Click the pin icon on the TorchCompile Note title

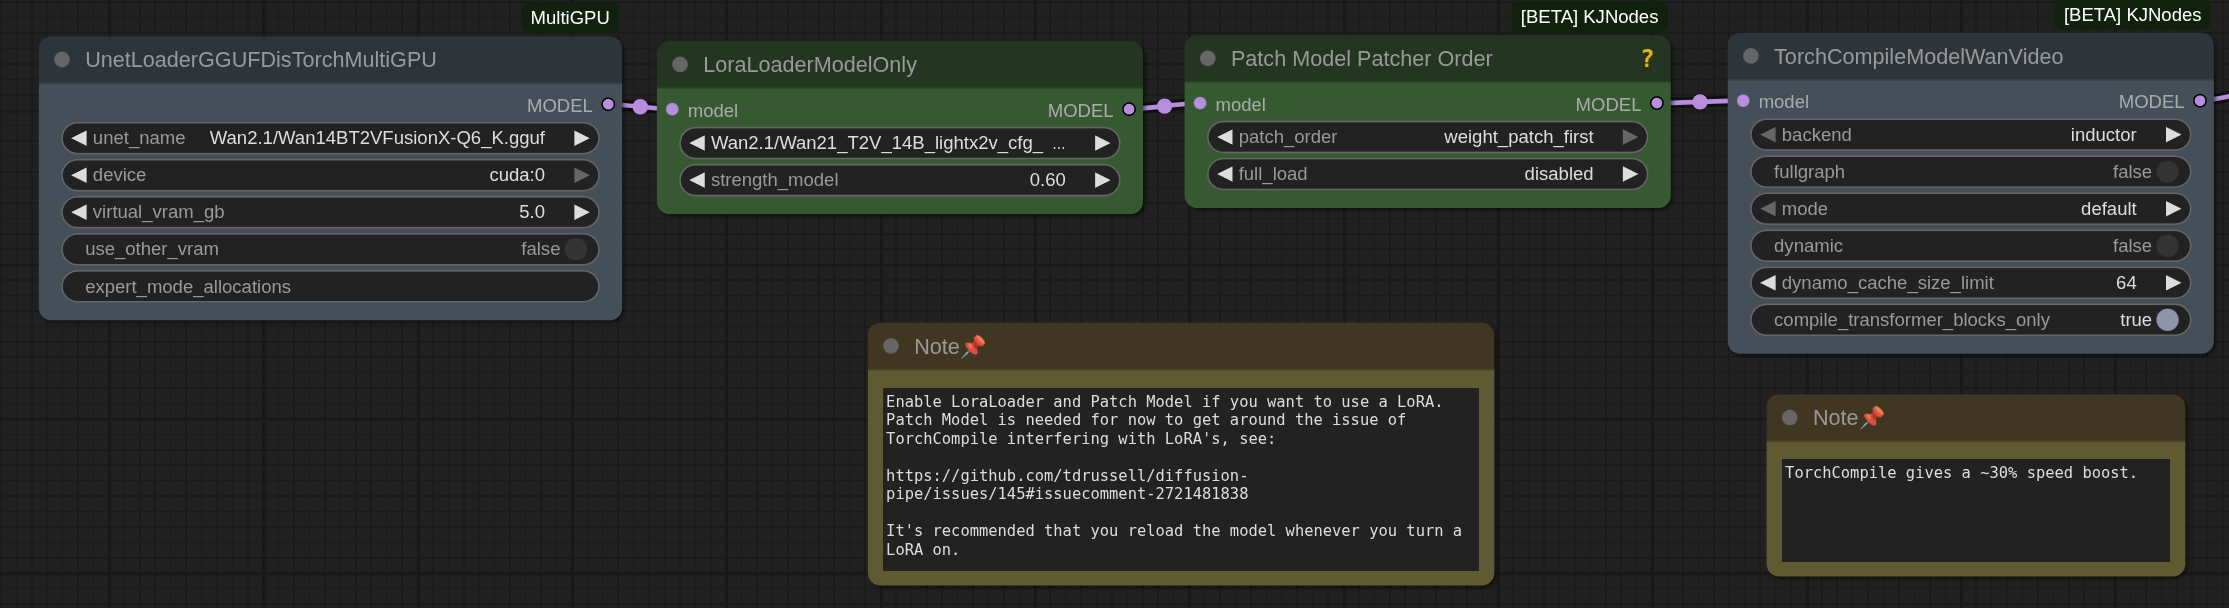pyautogui.click(x=1873, y=418)
